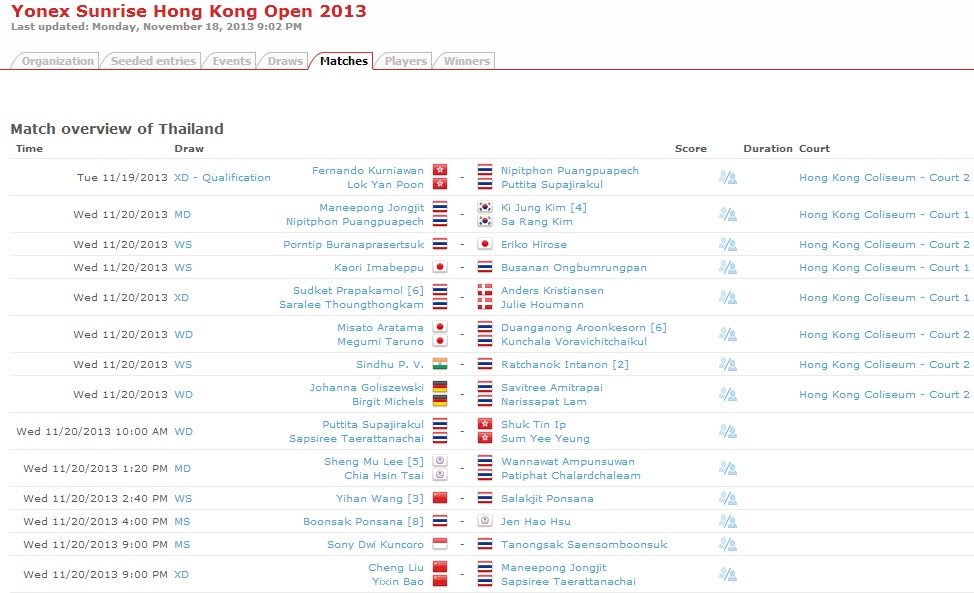
Task: Switch to the Organization tab
Action: (57, 61)
